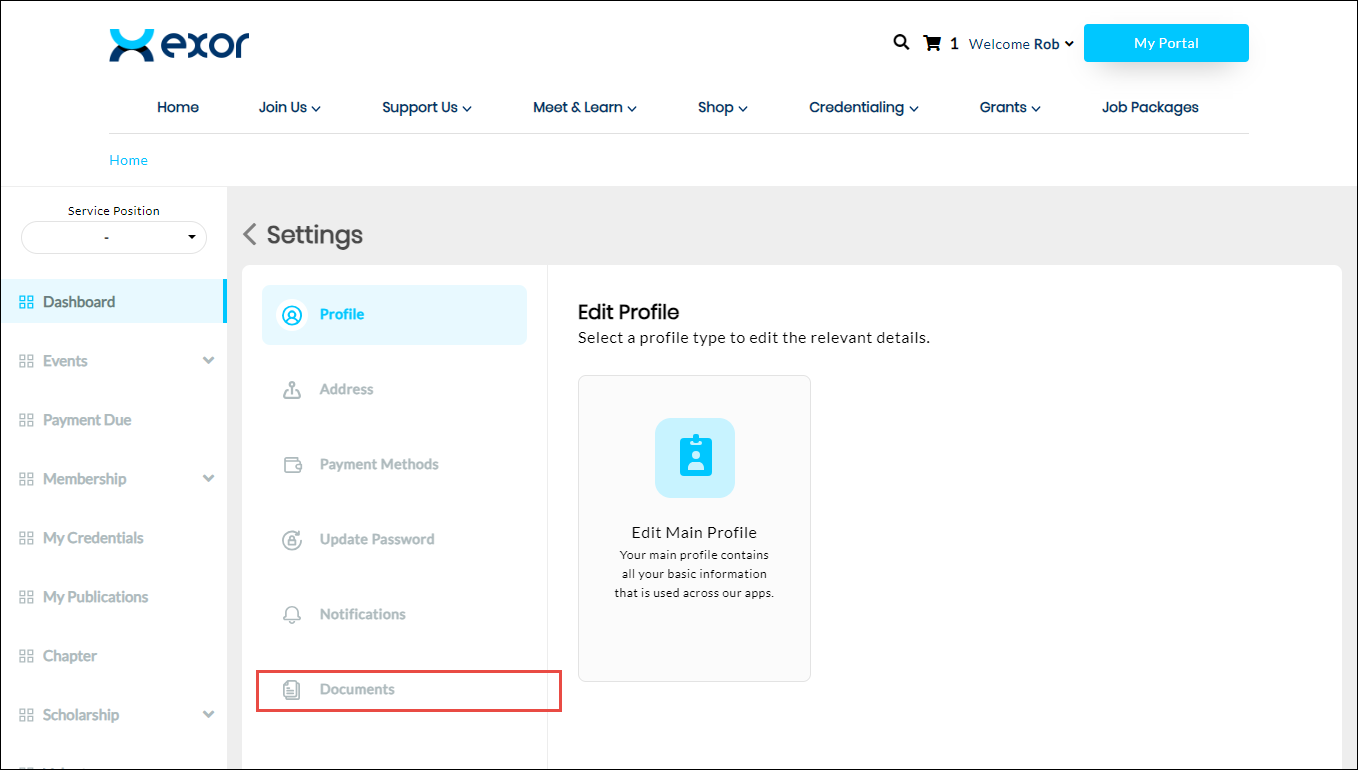This screenshot has width=1358, height=770.
Task: Click the Notifications bell icon
Action: pos(292,615)
